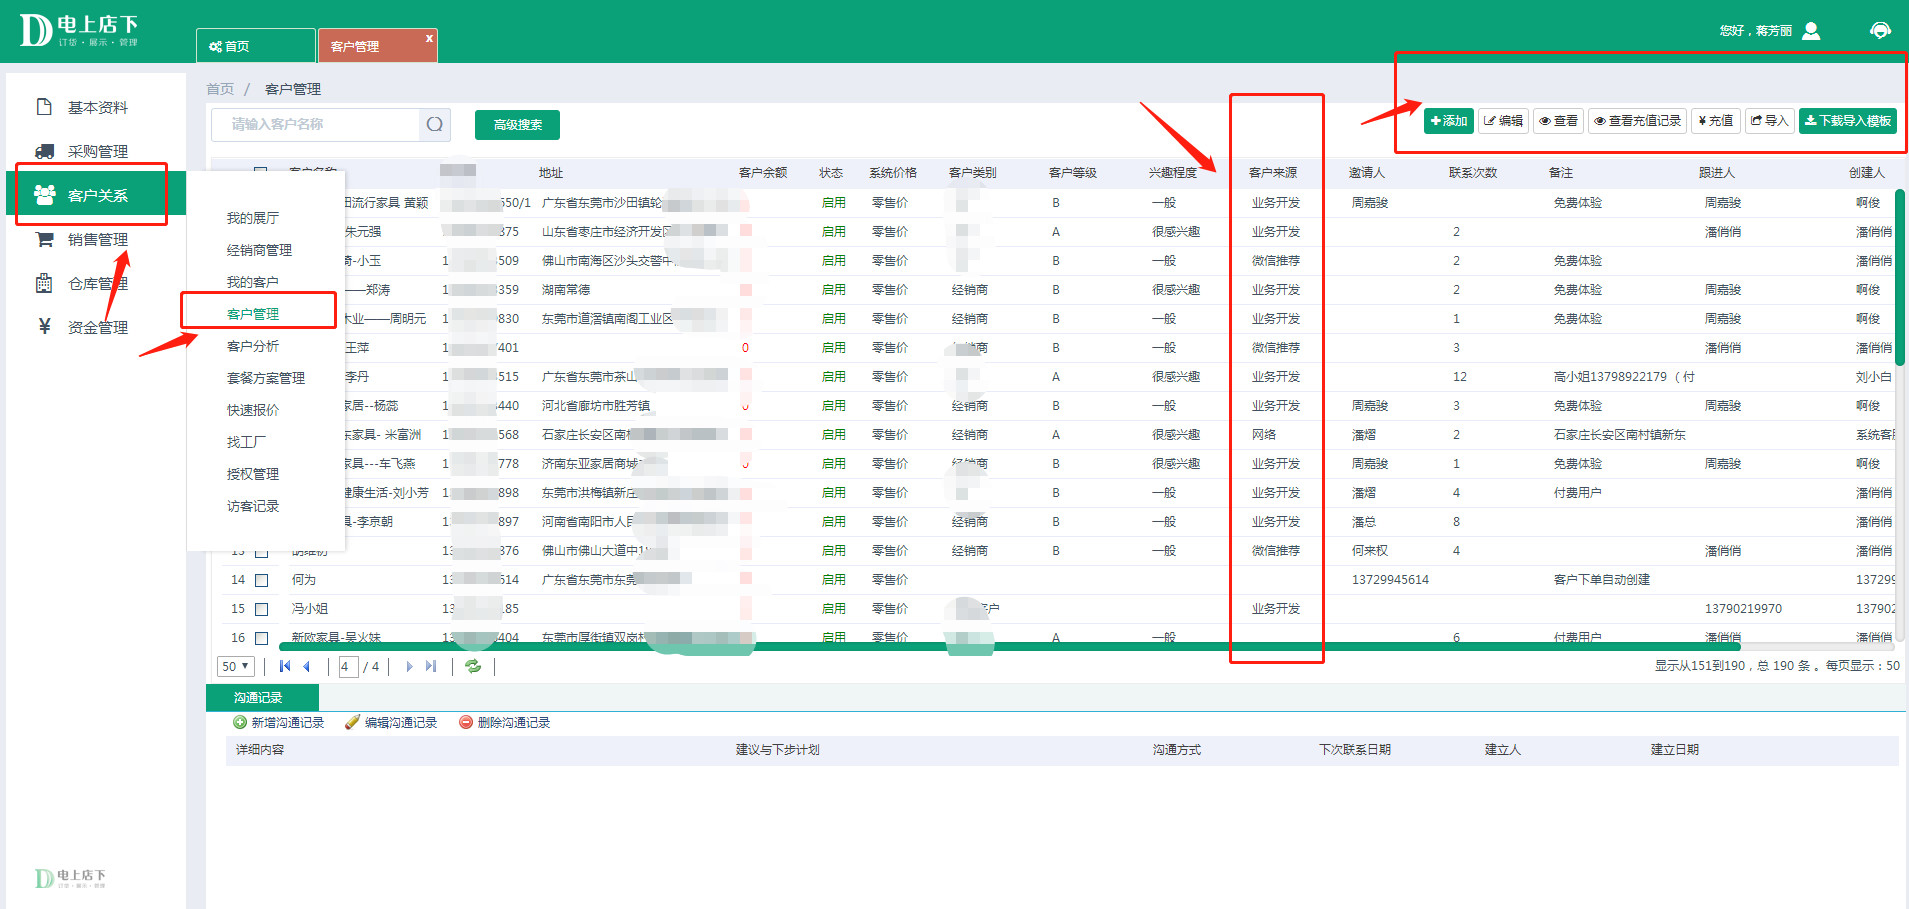Image resolution: width=1909 pixels, height=909 pixels.
Task: Select the checkbox in row 16
Action: (x=262, y=637)
